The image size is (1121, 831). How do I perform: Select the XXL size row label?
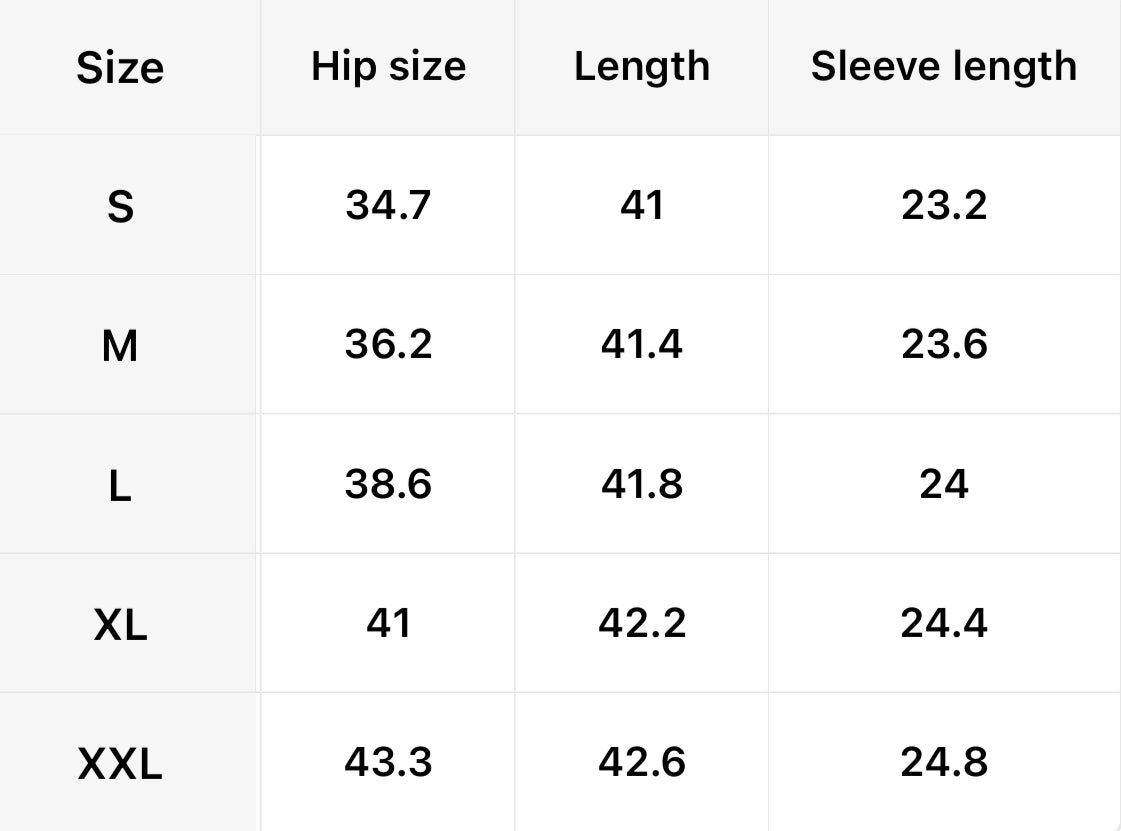click(120, 766)
